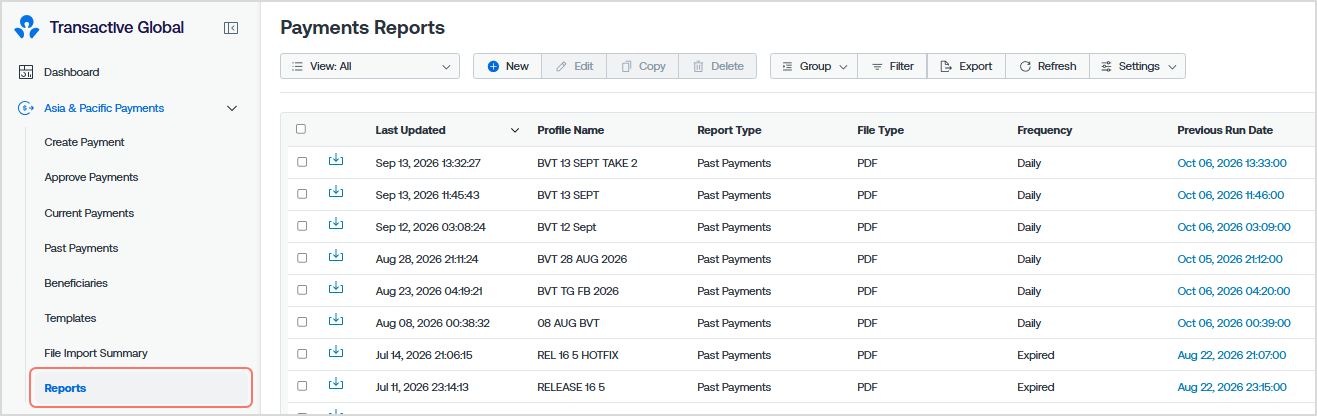Check the 08 AUG BVT row checkbox
This screenshot has width=1317, height=416.
coord(302,322)
